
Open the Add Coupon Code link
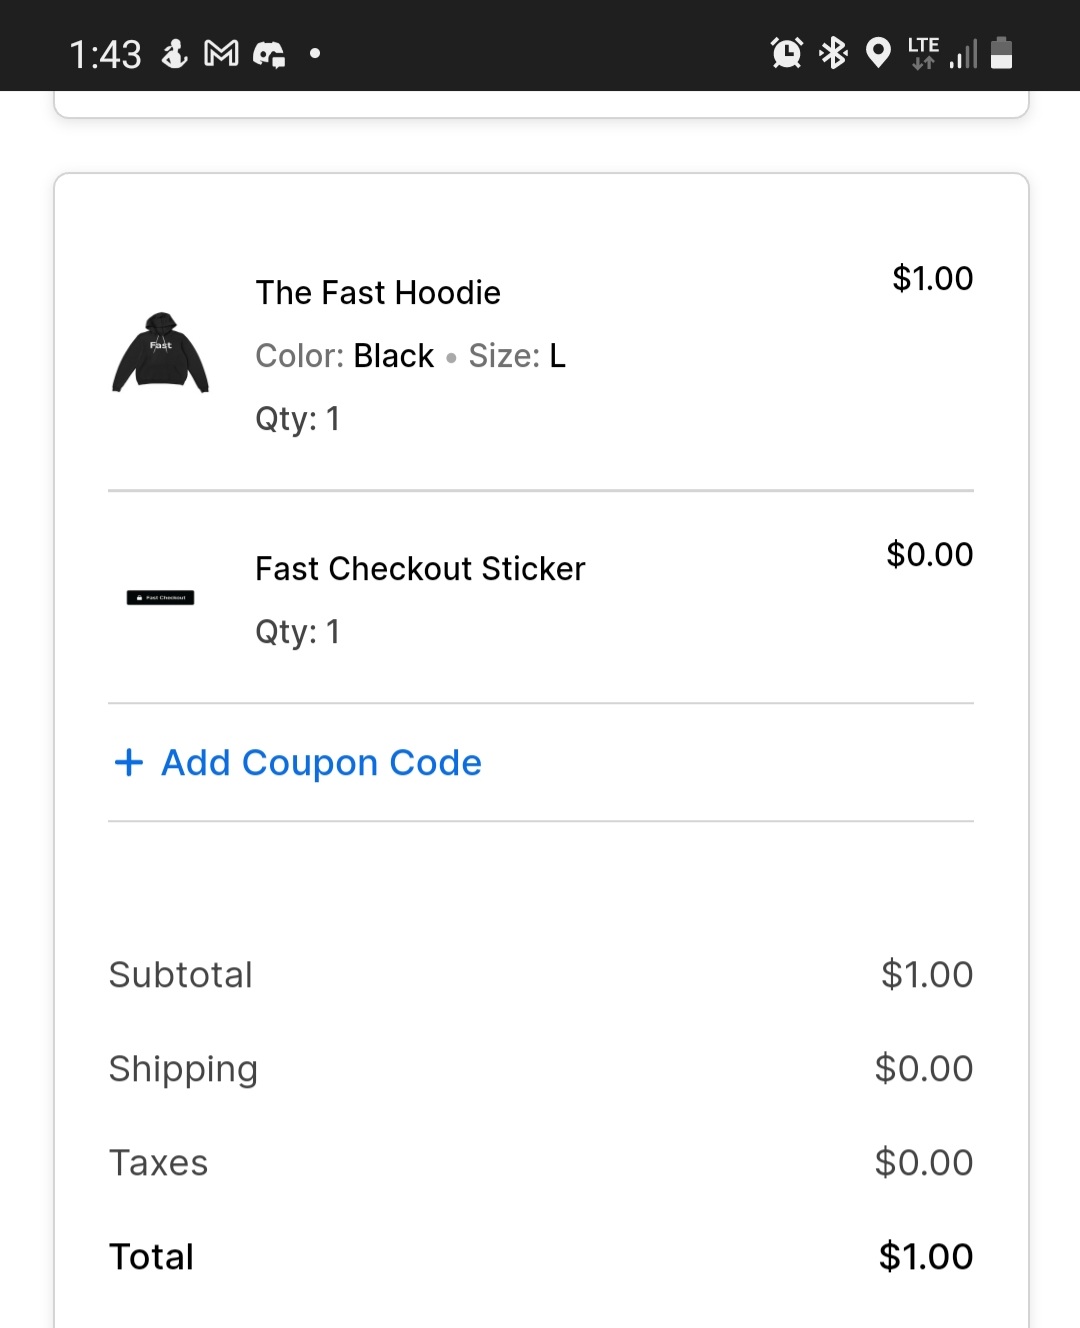[x=321, y=763]
